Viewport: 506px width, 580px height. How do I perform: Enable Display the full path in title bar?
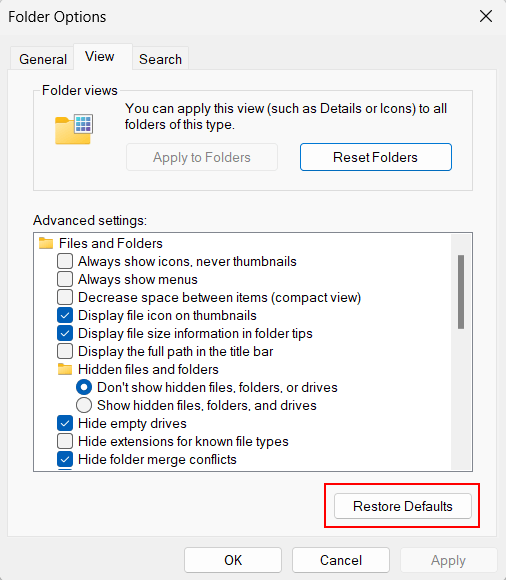pos(65,351)
